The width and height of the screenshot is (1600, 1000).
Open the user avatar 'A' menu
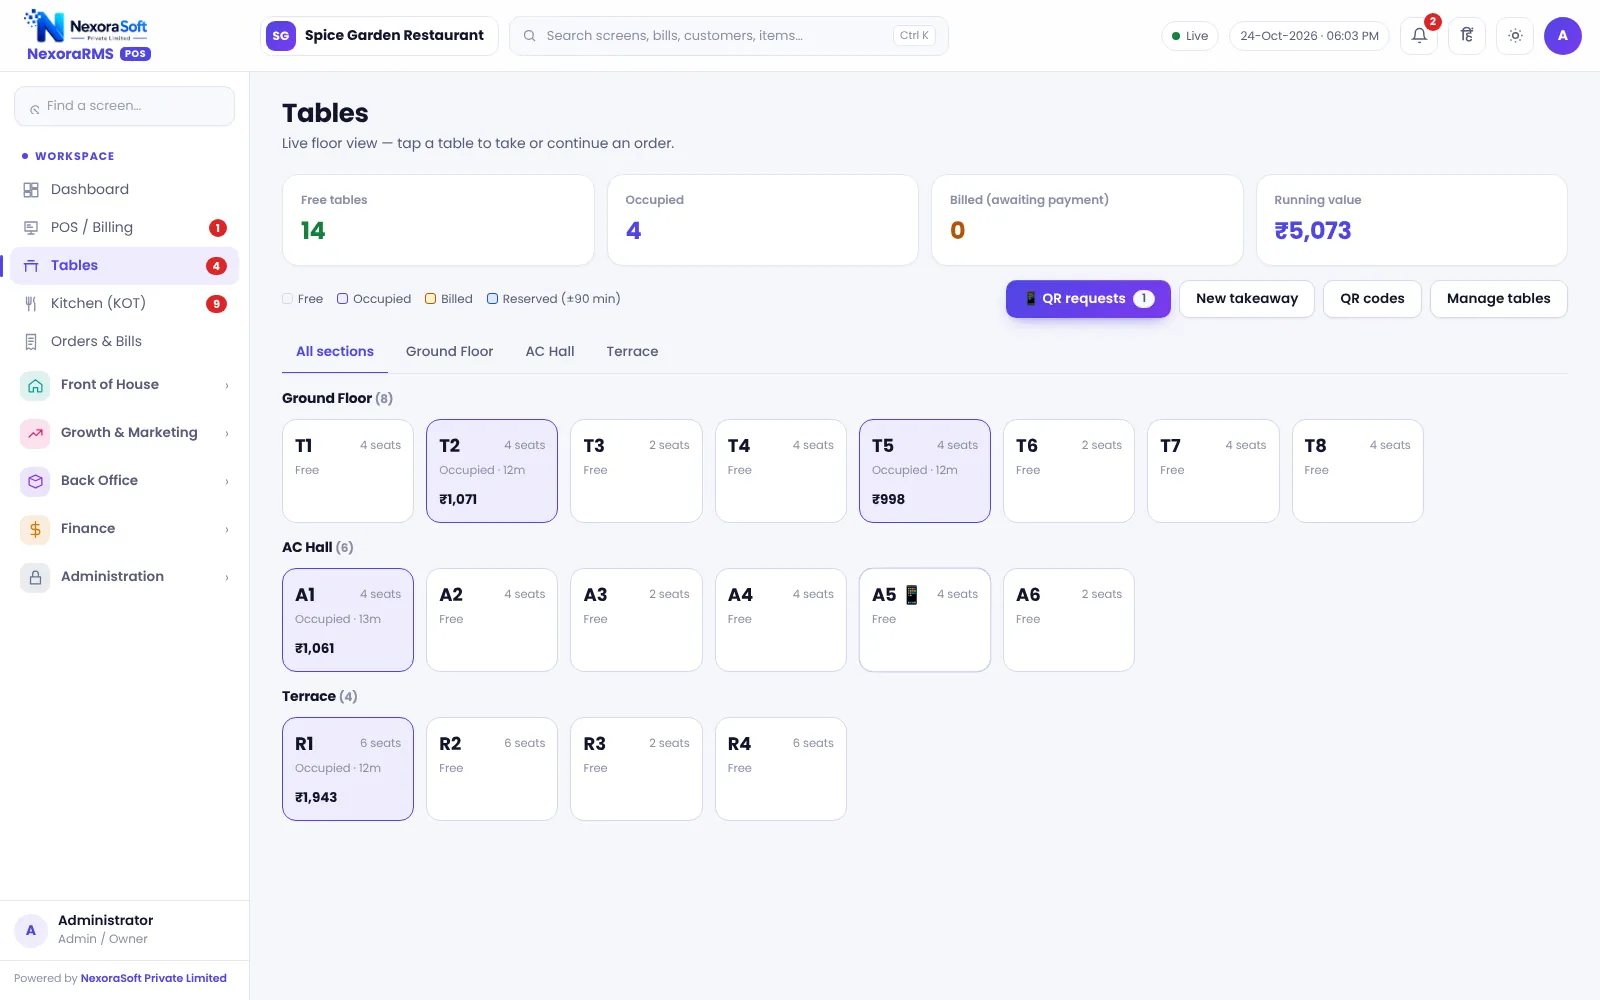click(x=1562, y=36)
